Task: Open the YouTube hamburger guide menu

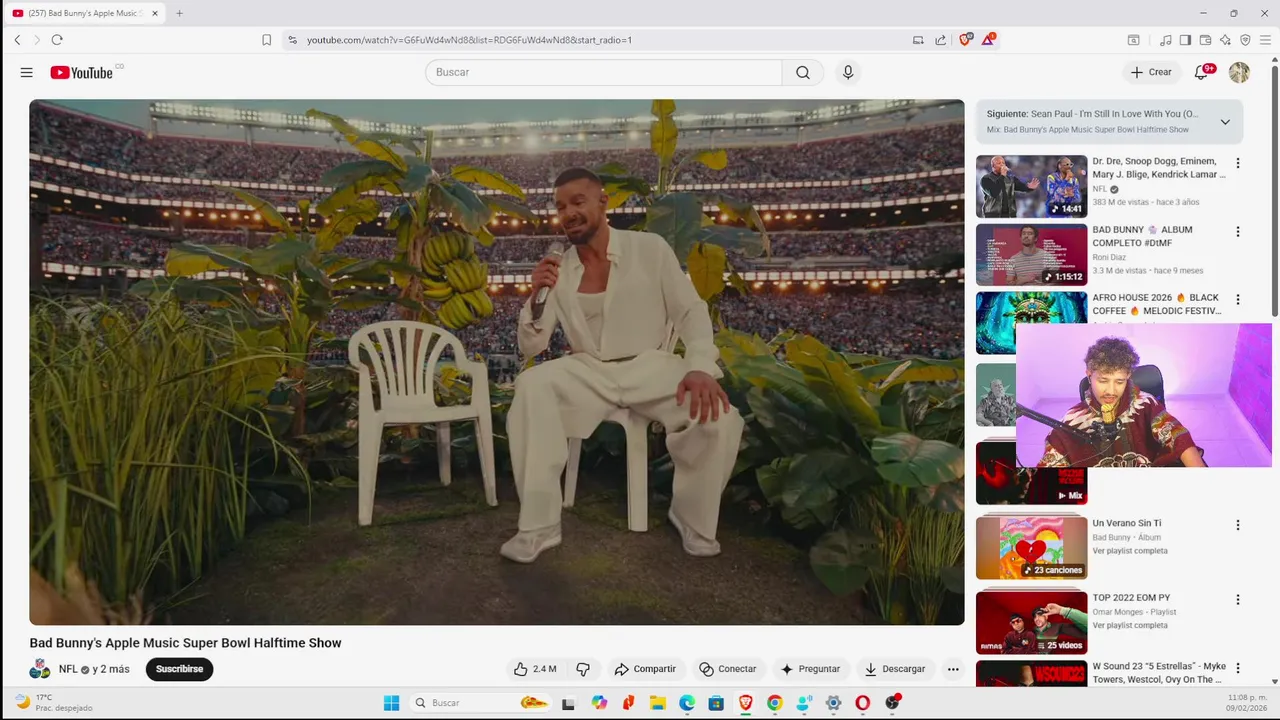Action: [x=27, y=72]
